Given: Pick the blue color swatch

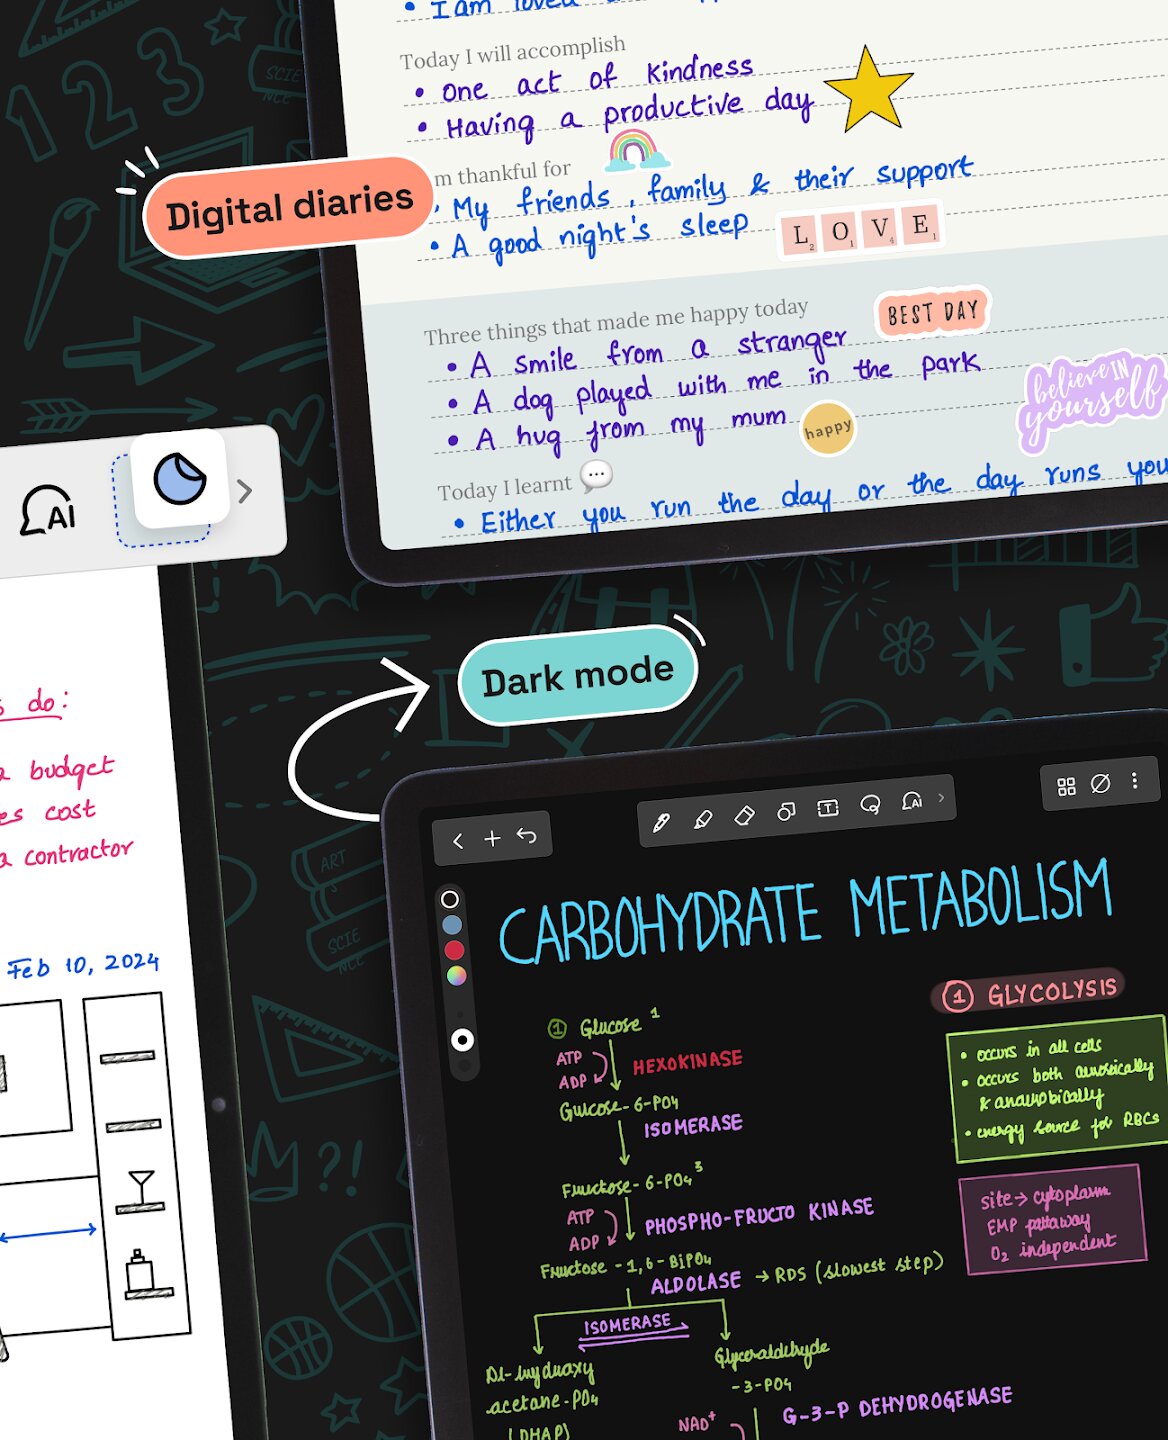Looking at the screenshot, I should (x=452, y=925).
